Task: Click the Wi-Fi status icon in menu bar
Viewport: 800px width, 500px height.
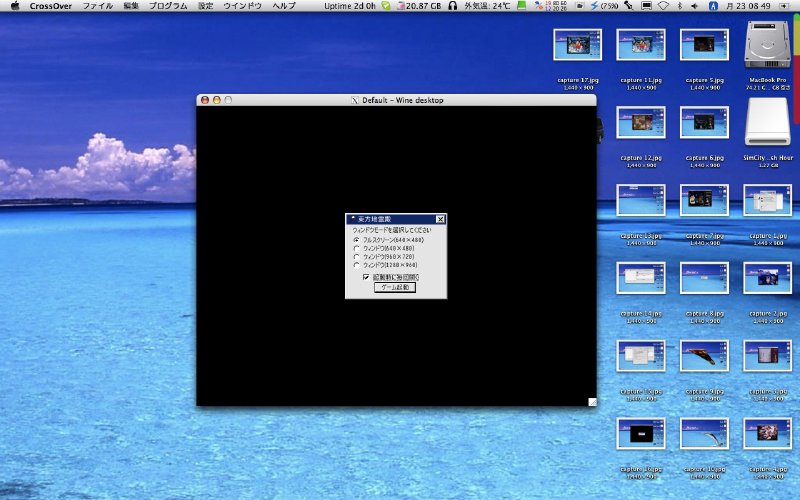Action: point(662,6)
